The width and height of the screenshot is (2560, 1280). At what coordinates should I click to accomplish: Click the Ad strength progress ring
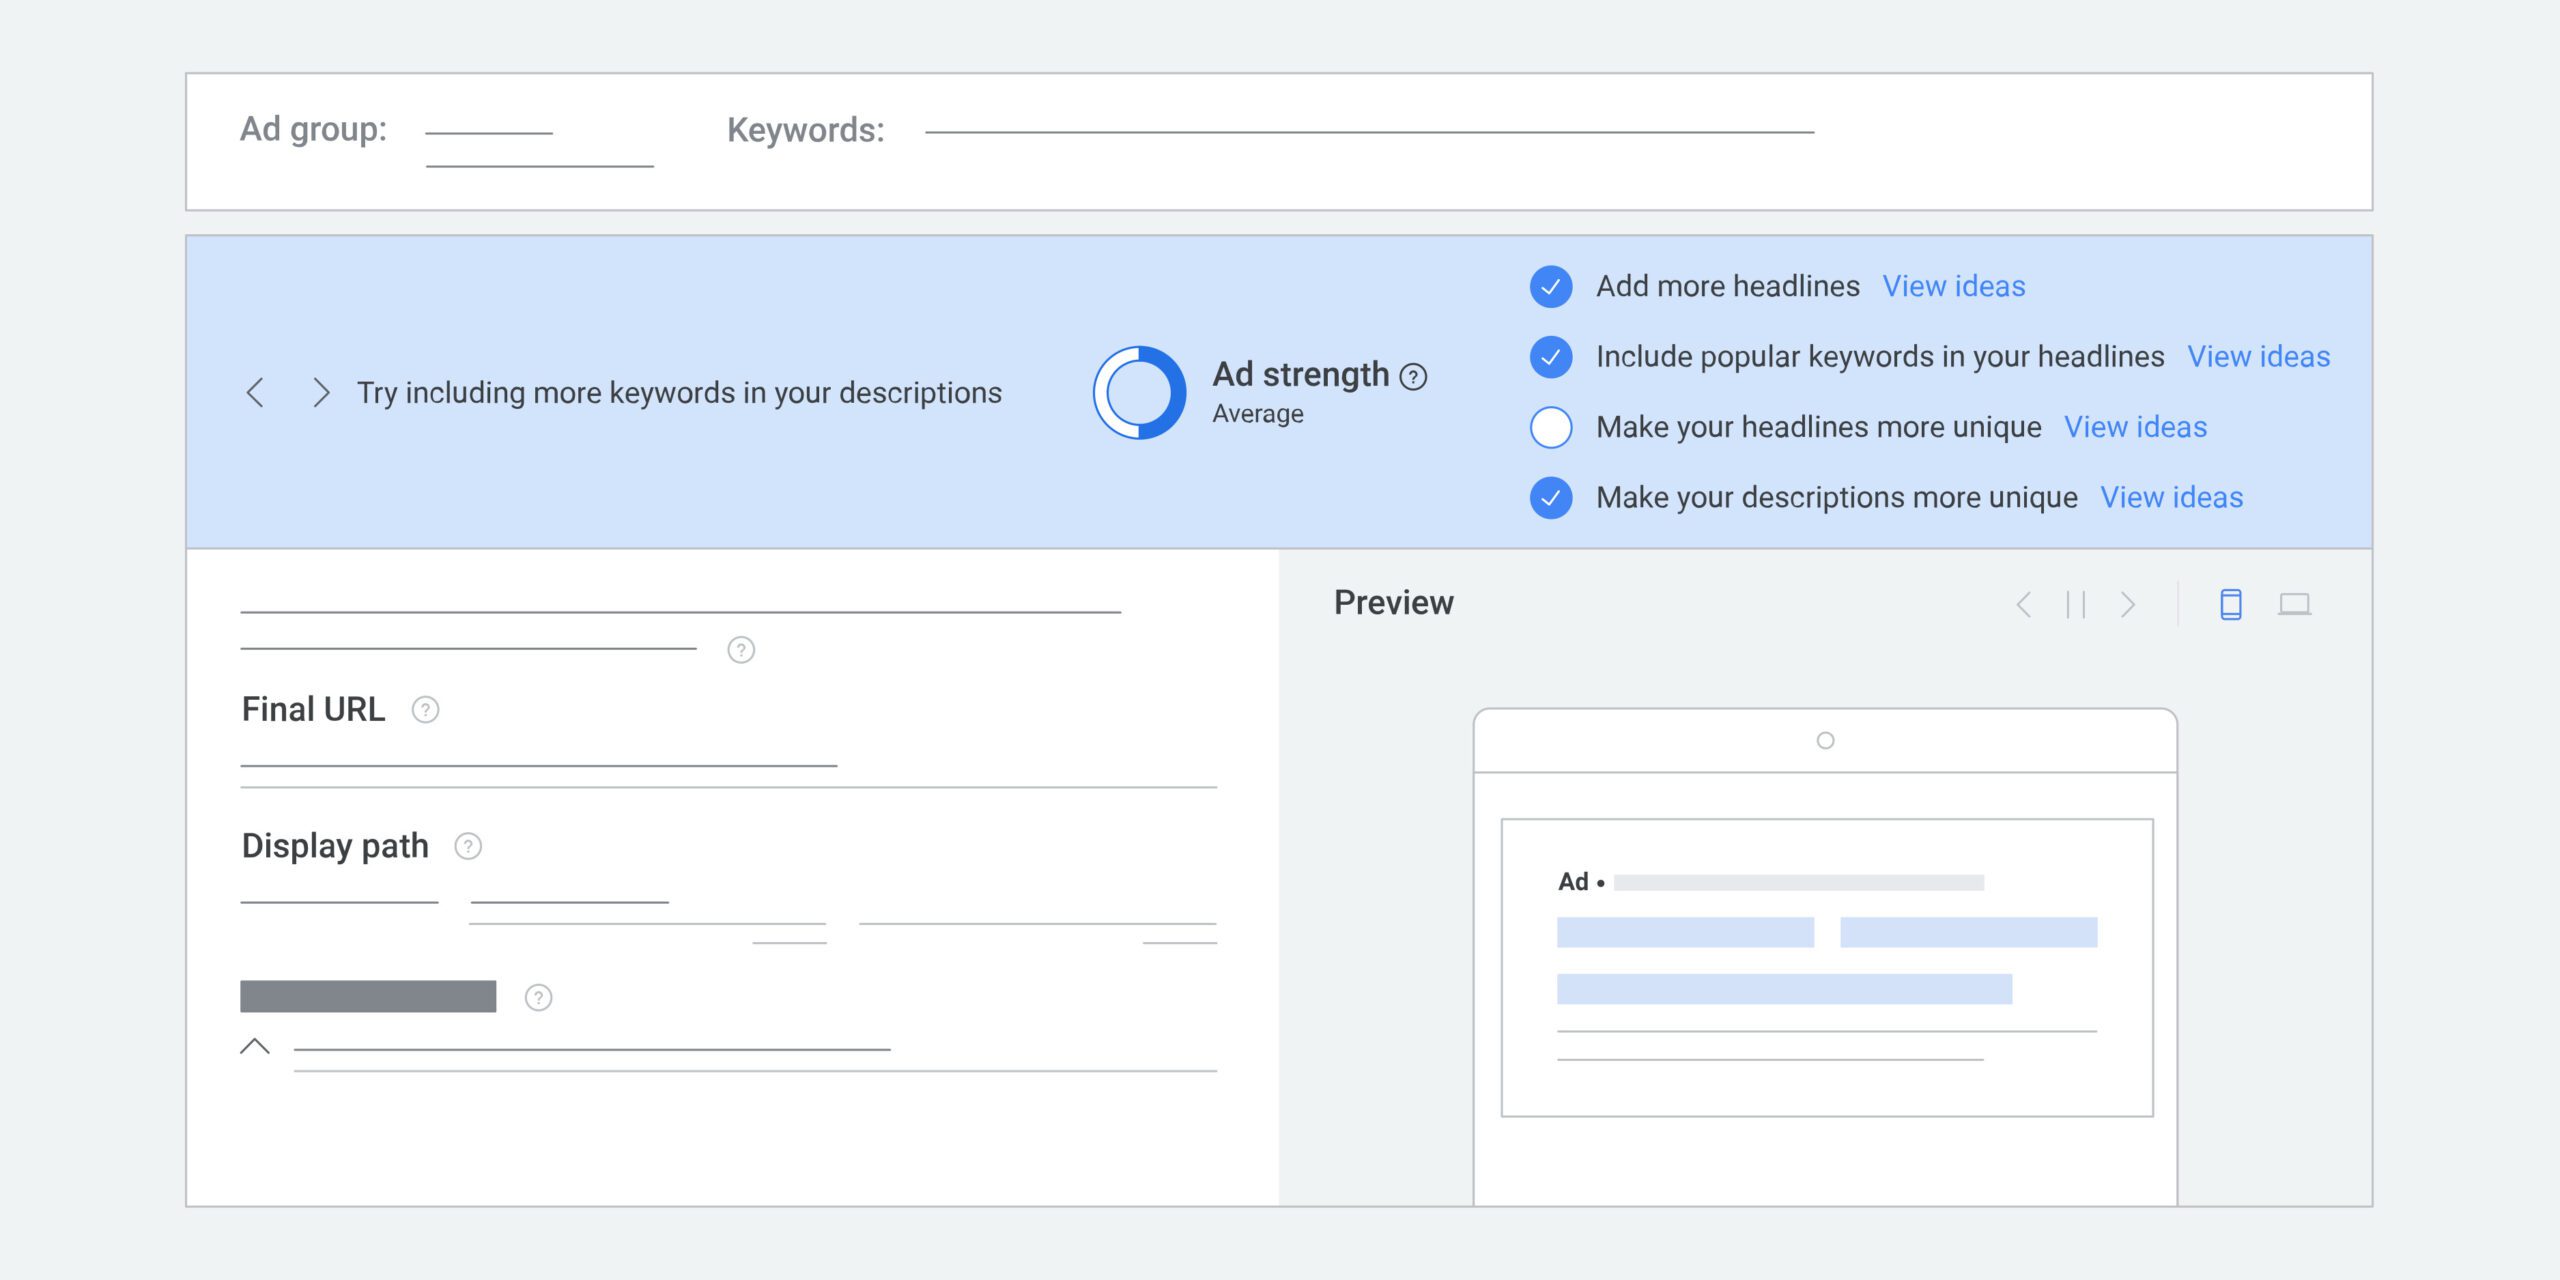tap(1140, 392)
